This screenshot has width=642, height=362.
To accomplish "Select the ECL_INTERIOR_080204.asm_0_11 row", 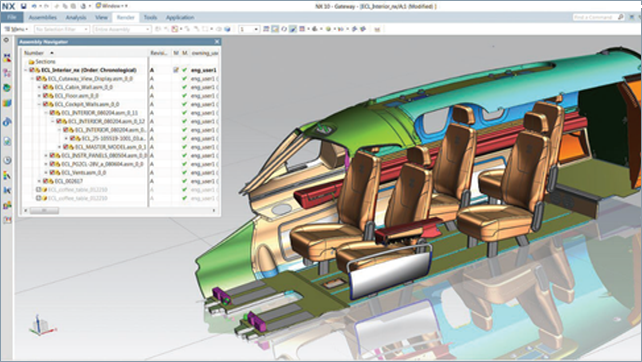I will [x=99, y=113].
